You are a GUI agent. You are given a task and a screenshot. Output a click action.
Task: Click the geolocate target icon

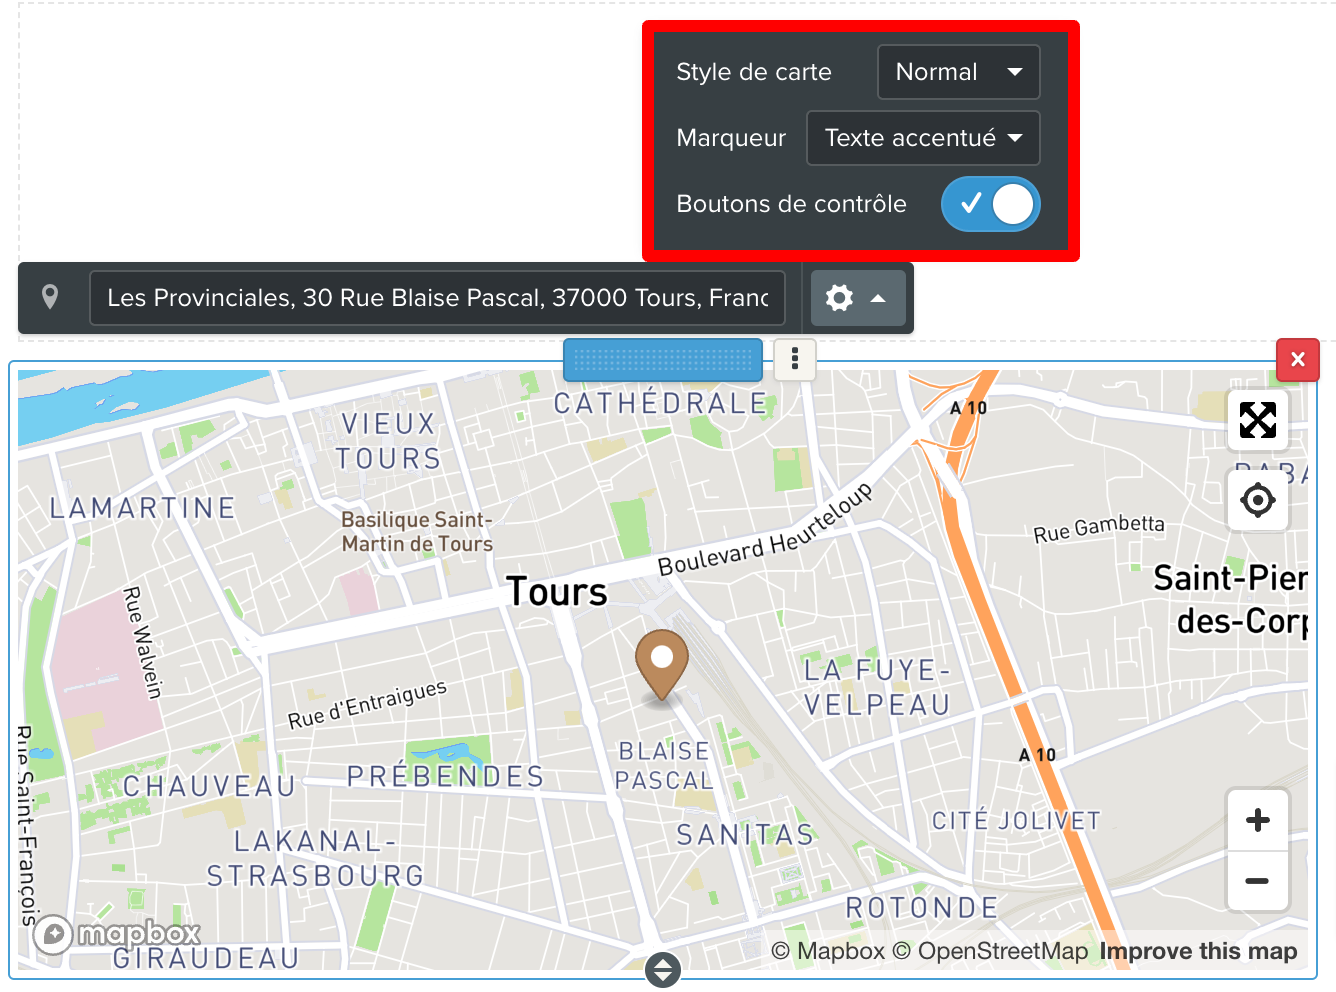pos(1257,499)
